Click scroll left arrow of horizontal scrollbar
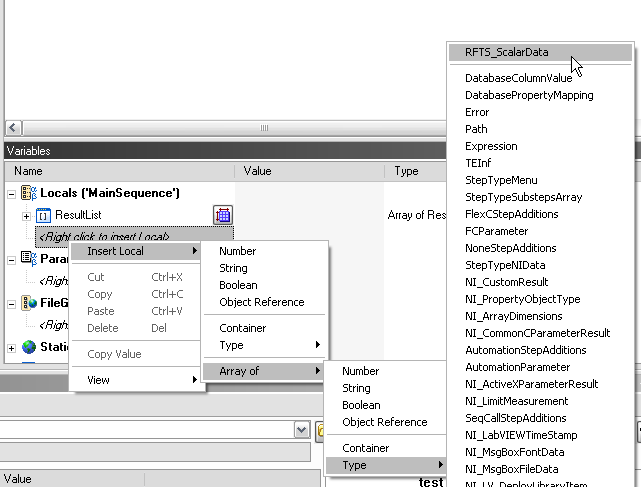Viewport: 641px width, 487px height. 13,128
